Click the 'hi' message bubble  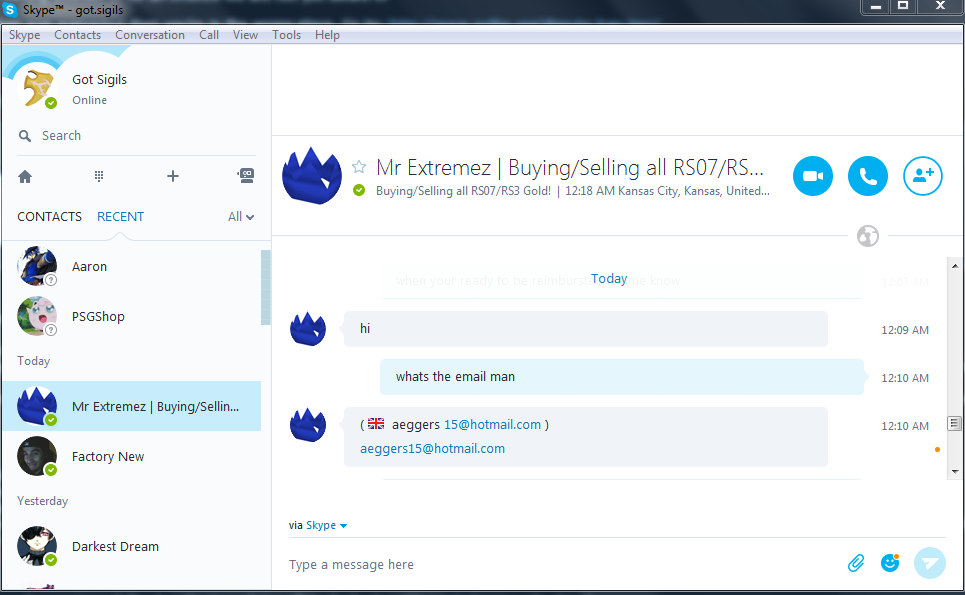tap(586, 329)
